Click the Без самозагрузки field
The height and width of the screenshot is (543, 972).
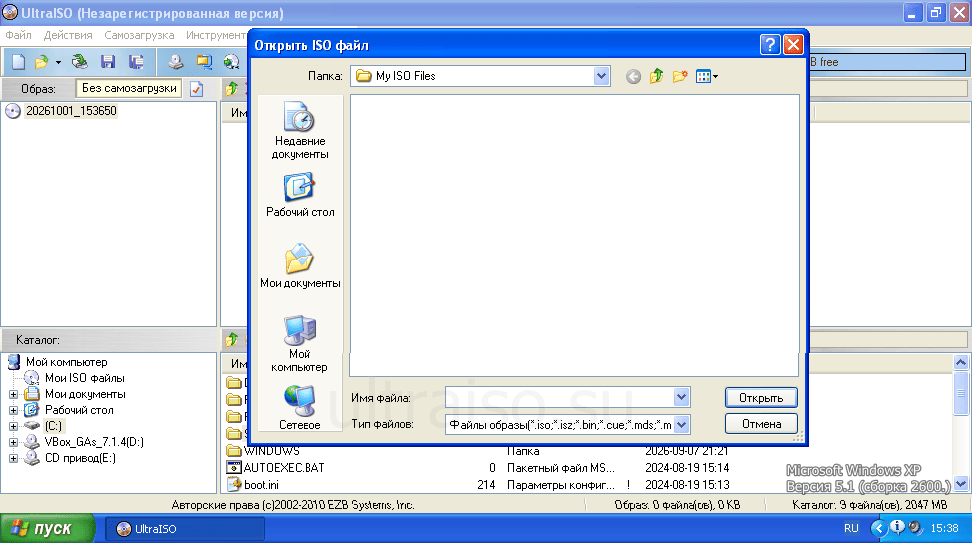tap(129, 89)
